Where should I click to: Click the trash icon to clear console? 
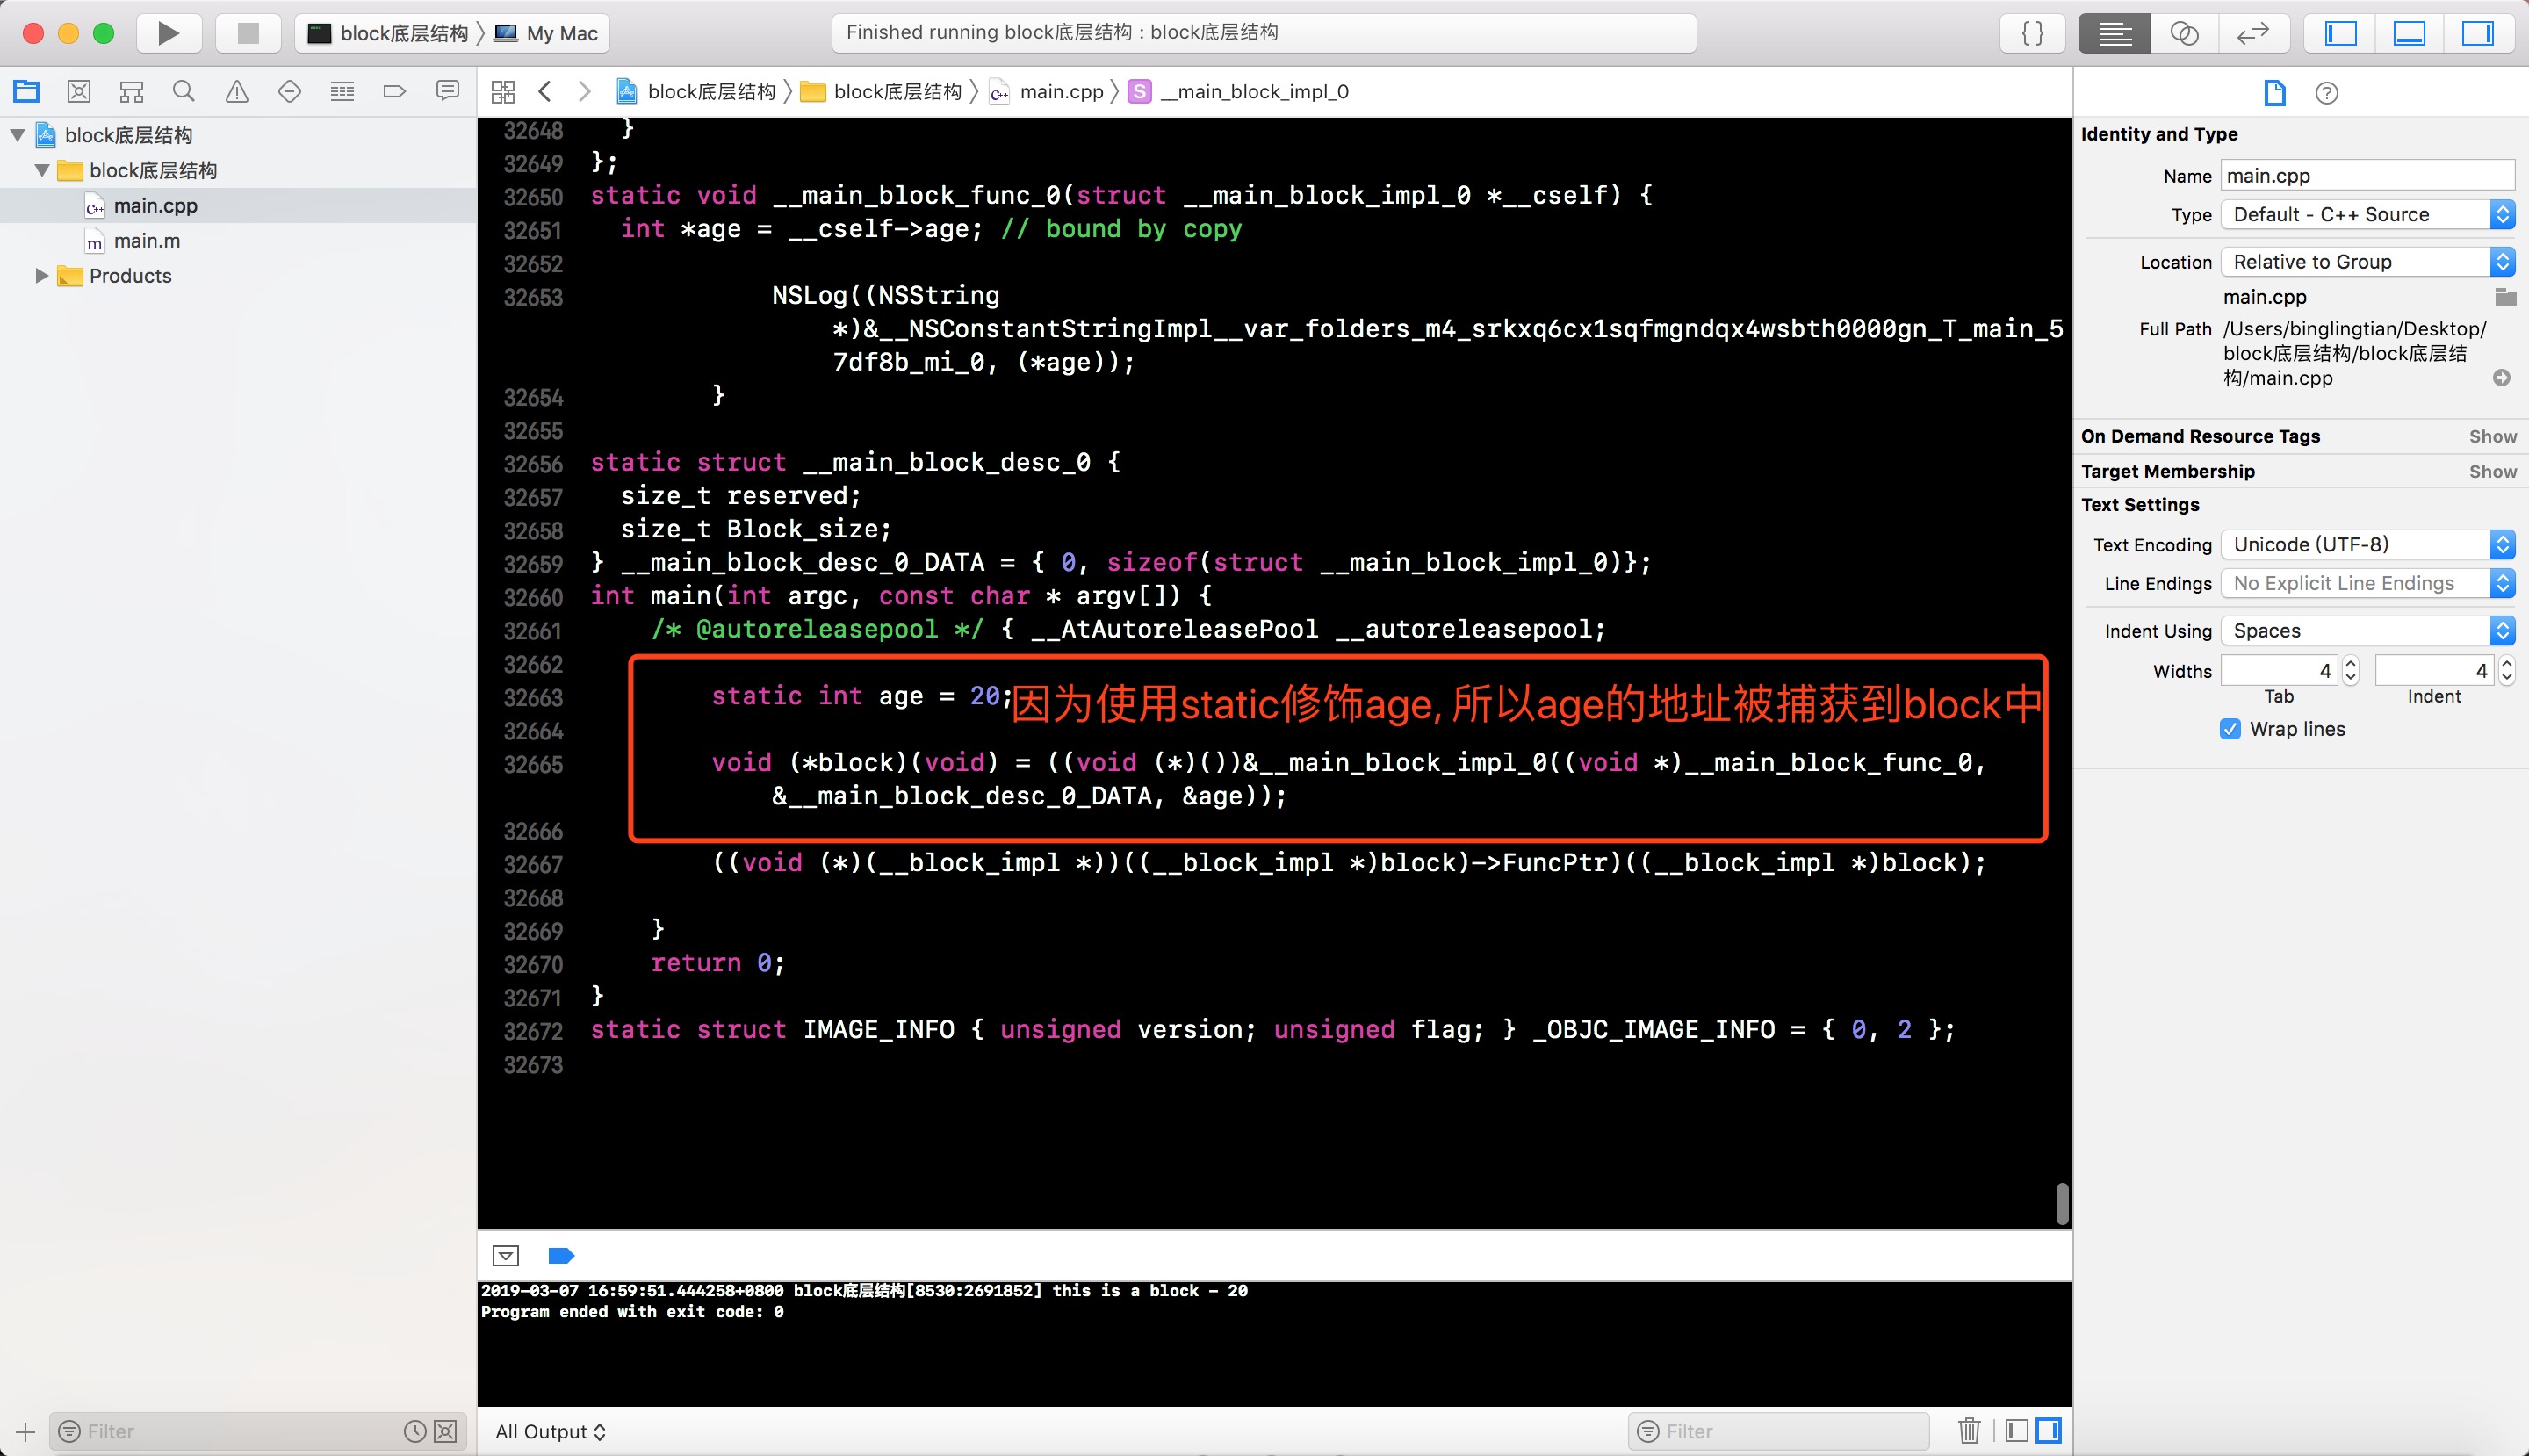1968,1431
